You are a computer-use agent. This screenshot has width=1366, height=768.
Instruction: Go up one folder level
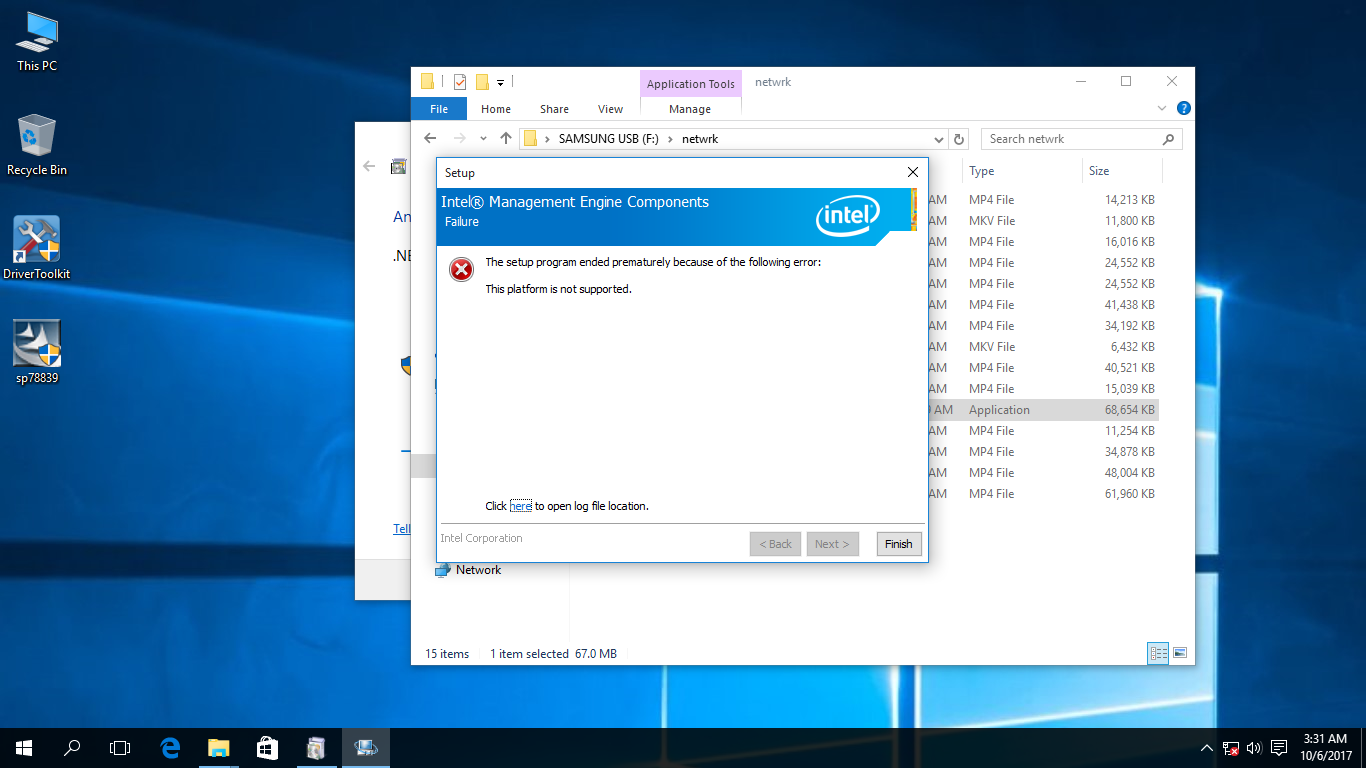[506, 139]
